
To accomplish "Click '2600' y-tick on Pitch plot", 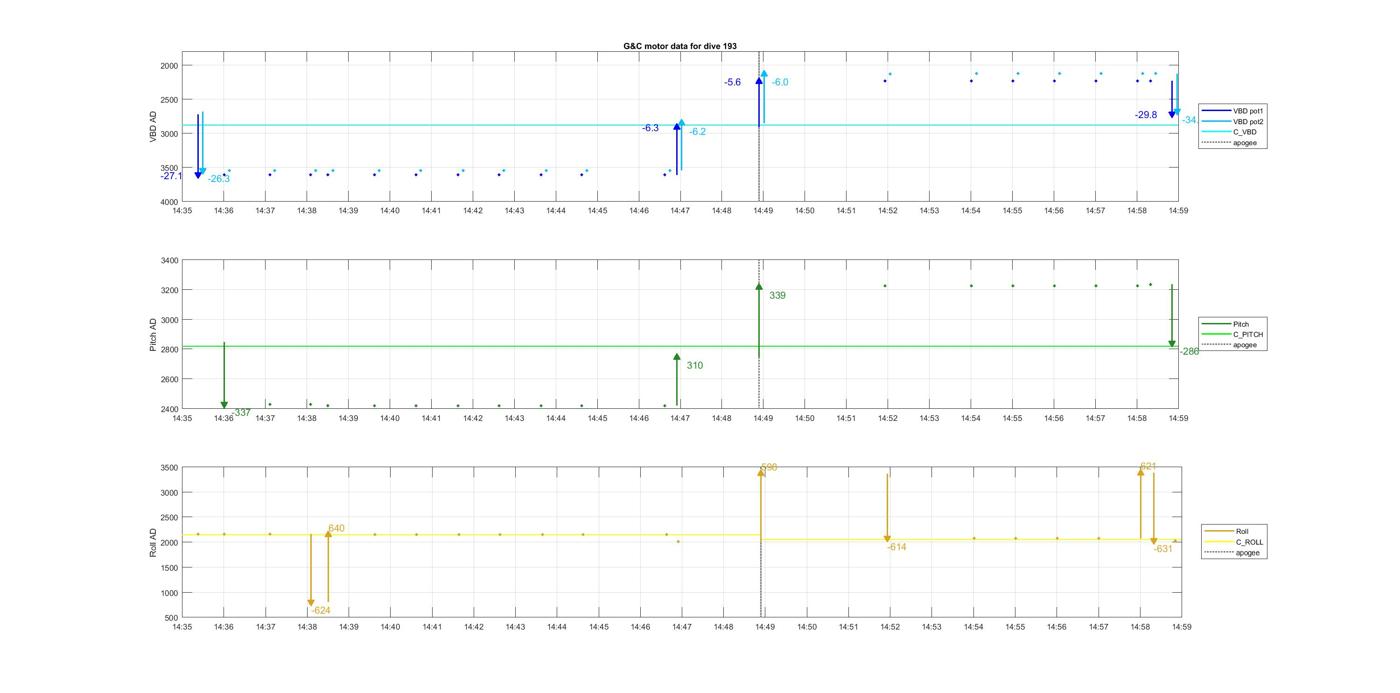I will 169,380.
